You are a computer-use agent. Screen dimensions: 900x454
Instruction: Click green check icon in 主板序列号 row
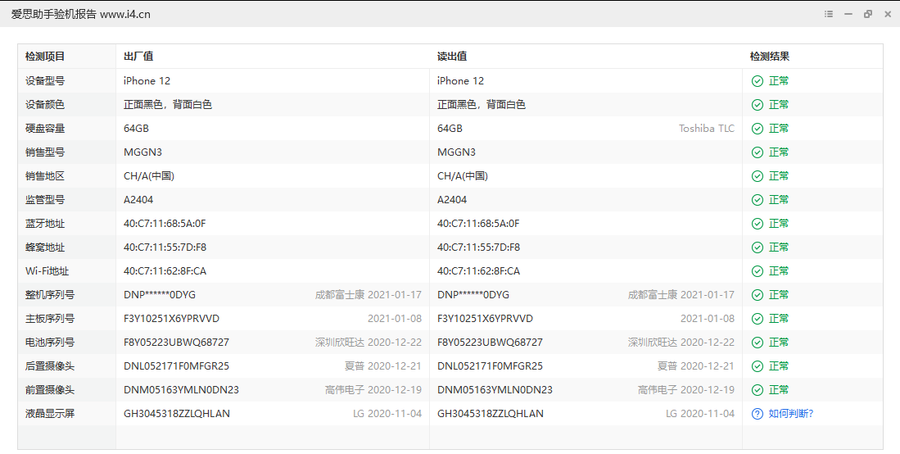(x=757, y=319)
